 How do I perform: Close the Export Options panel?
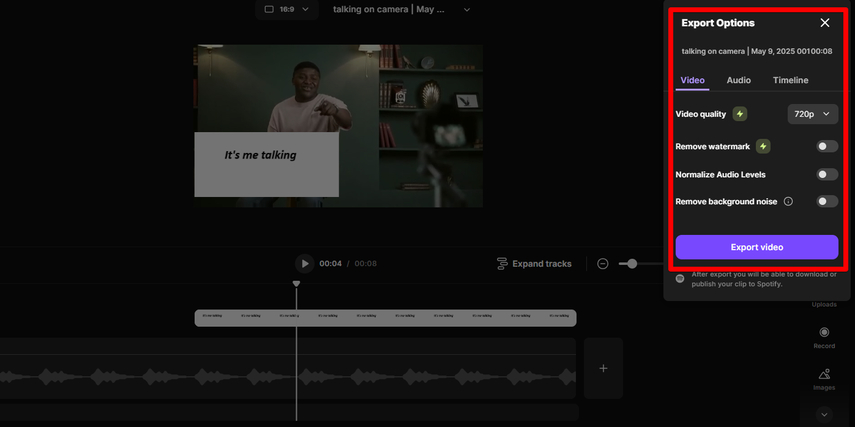point(824,23)
